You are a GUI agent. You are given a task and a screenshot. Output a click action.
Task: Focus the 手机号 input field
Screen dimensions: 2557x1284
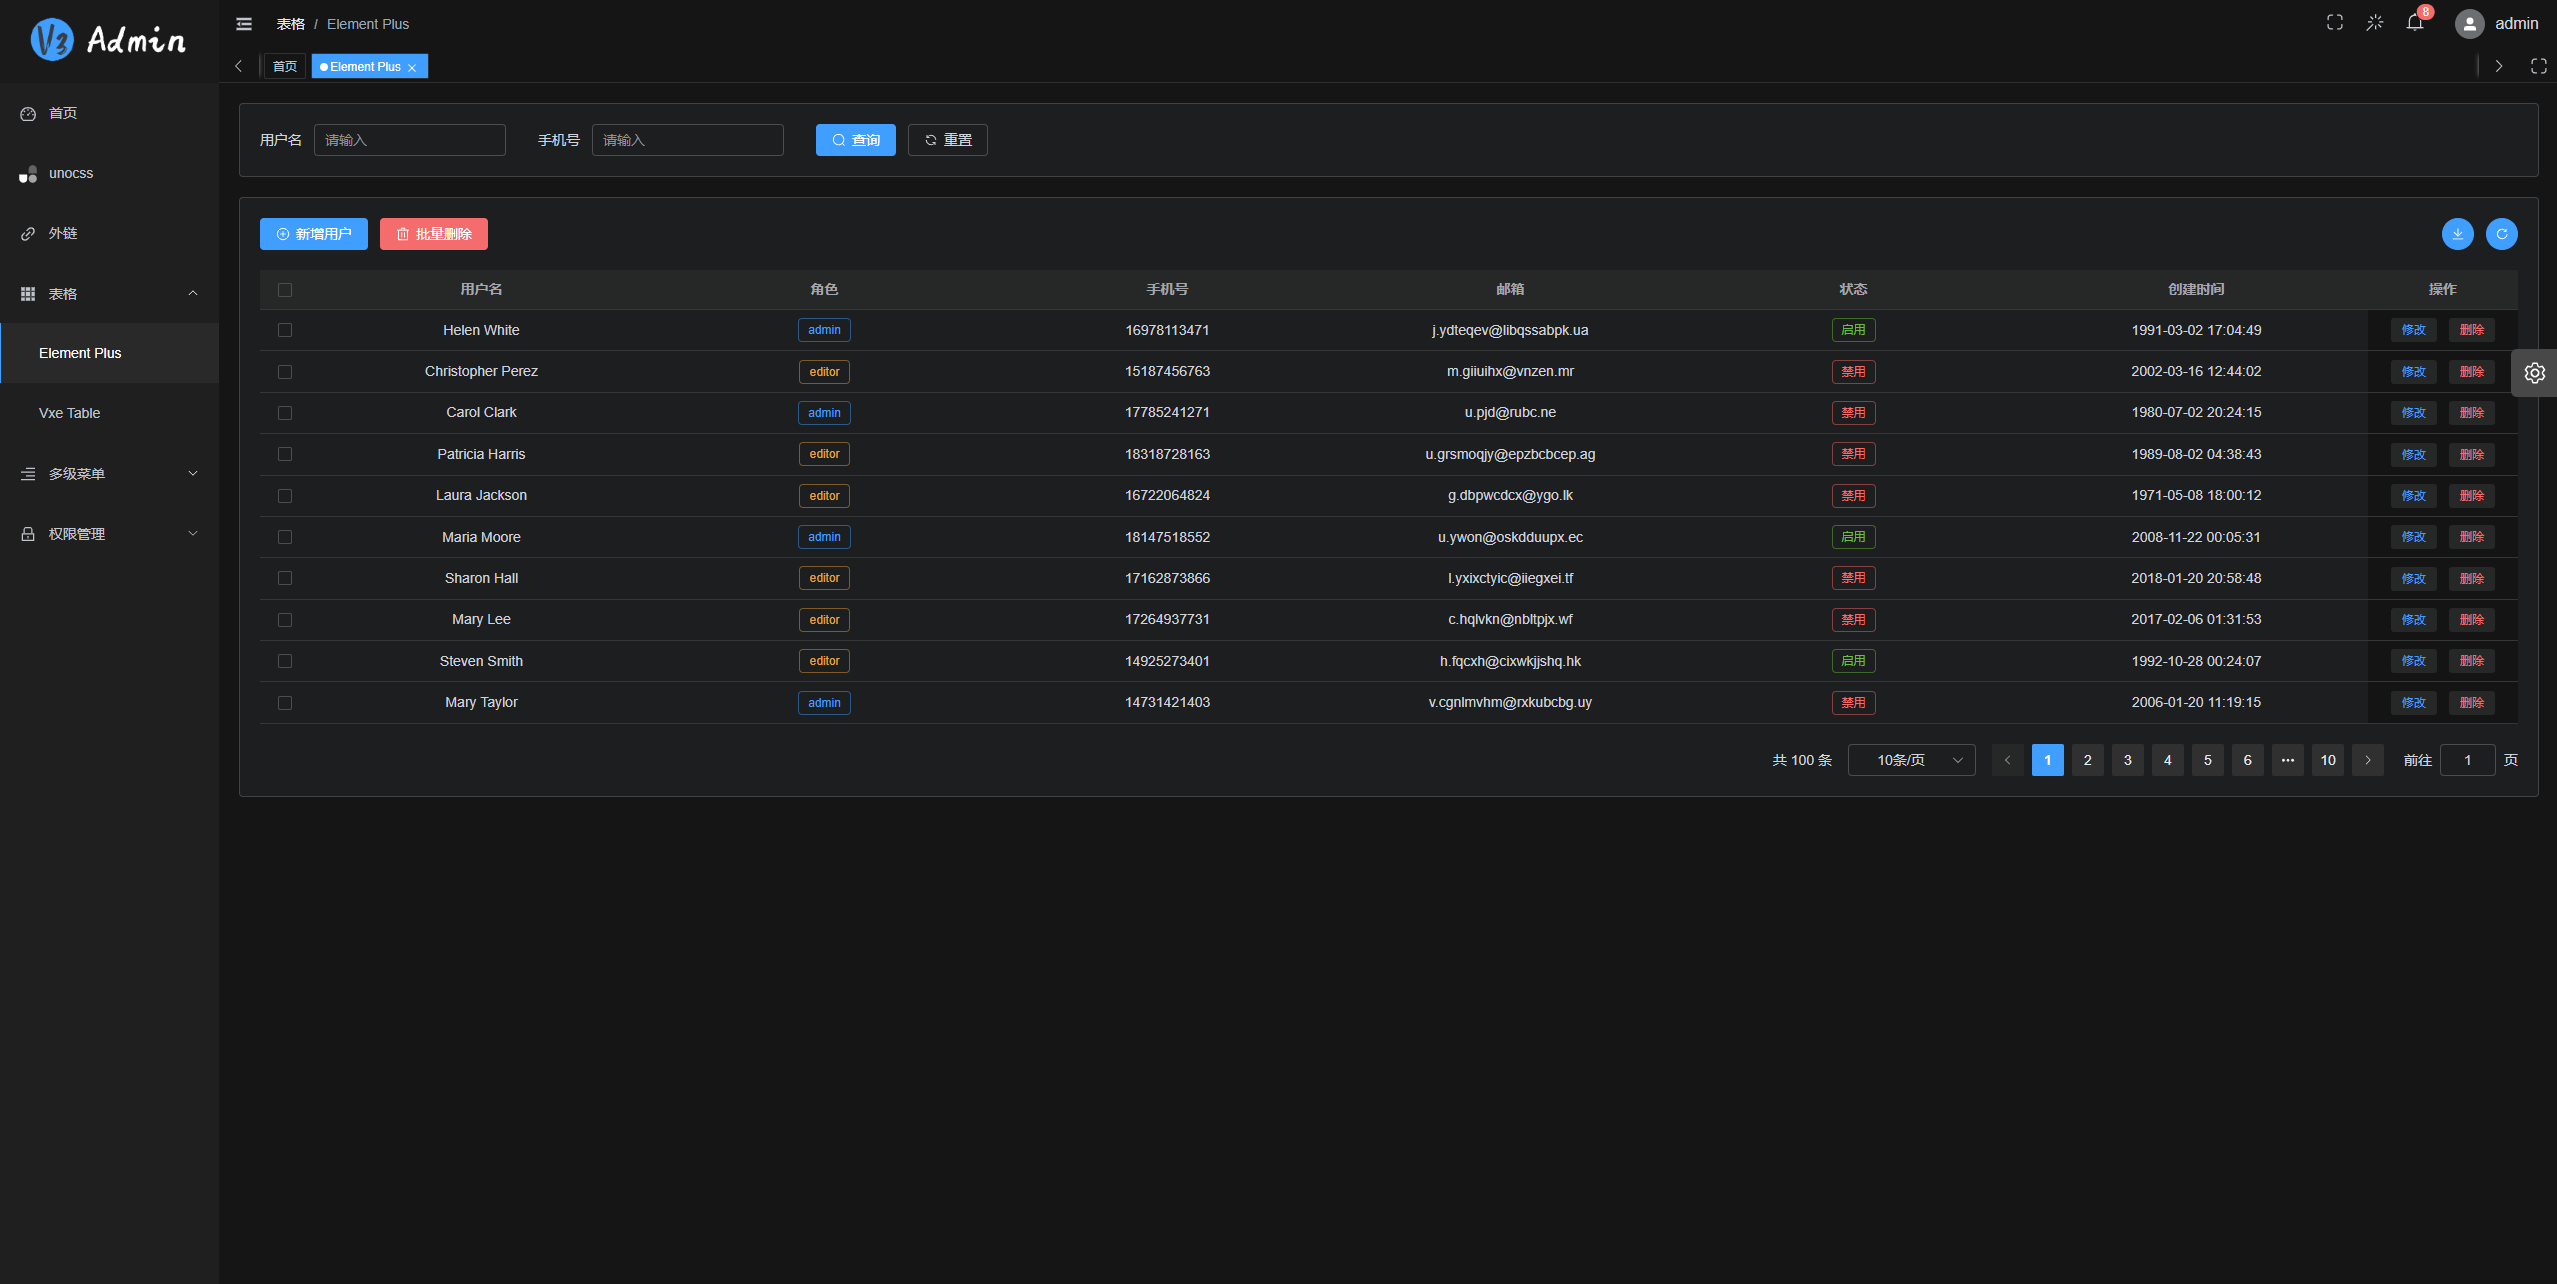point(687,140)
